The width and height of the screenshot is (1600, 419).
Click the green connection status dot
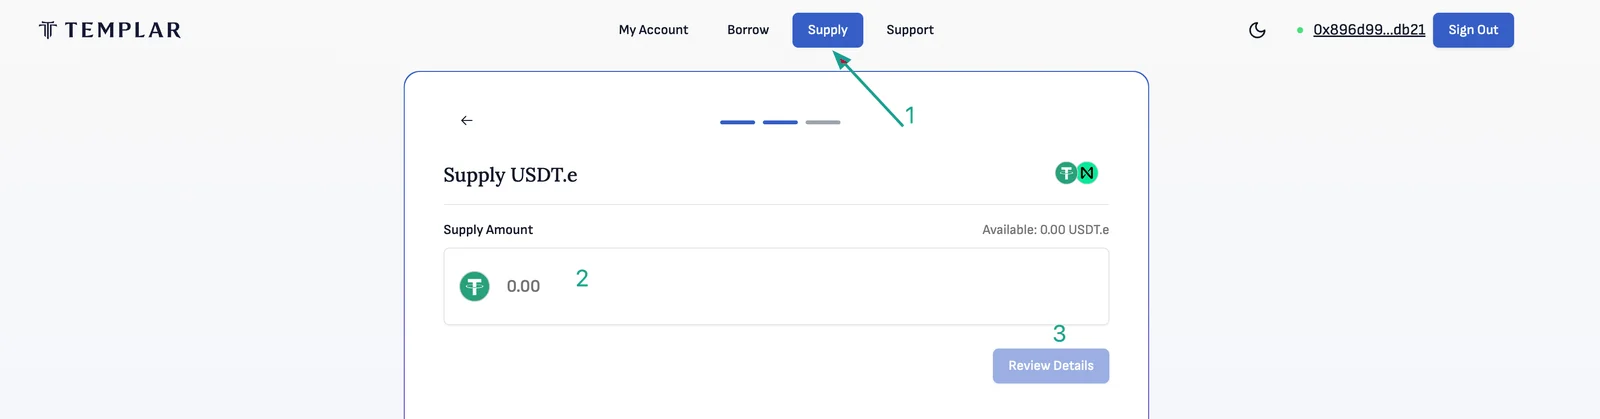coord(1300,30)
